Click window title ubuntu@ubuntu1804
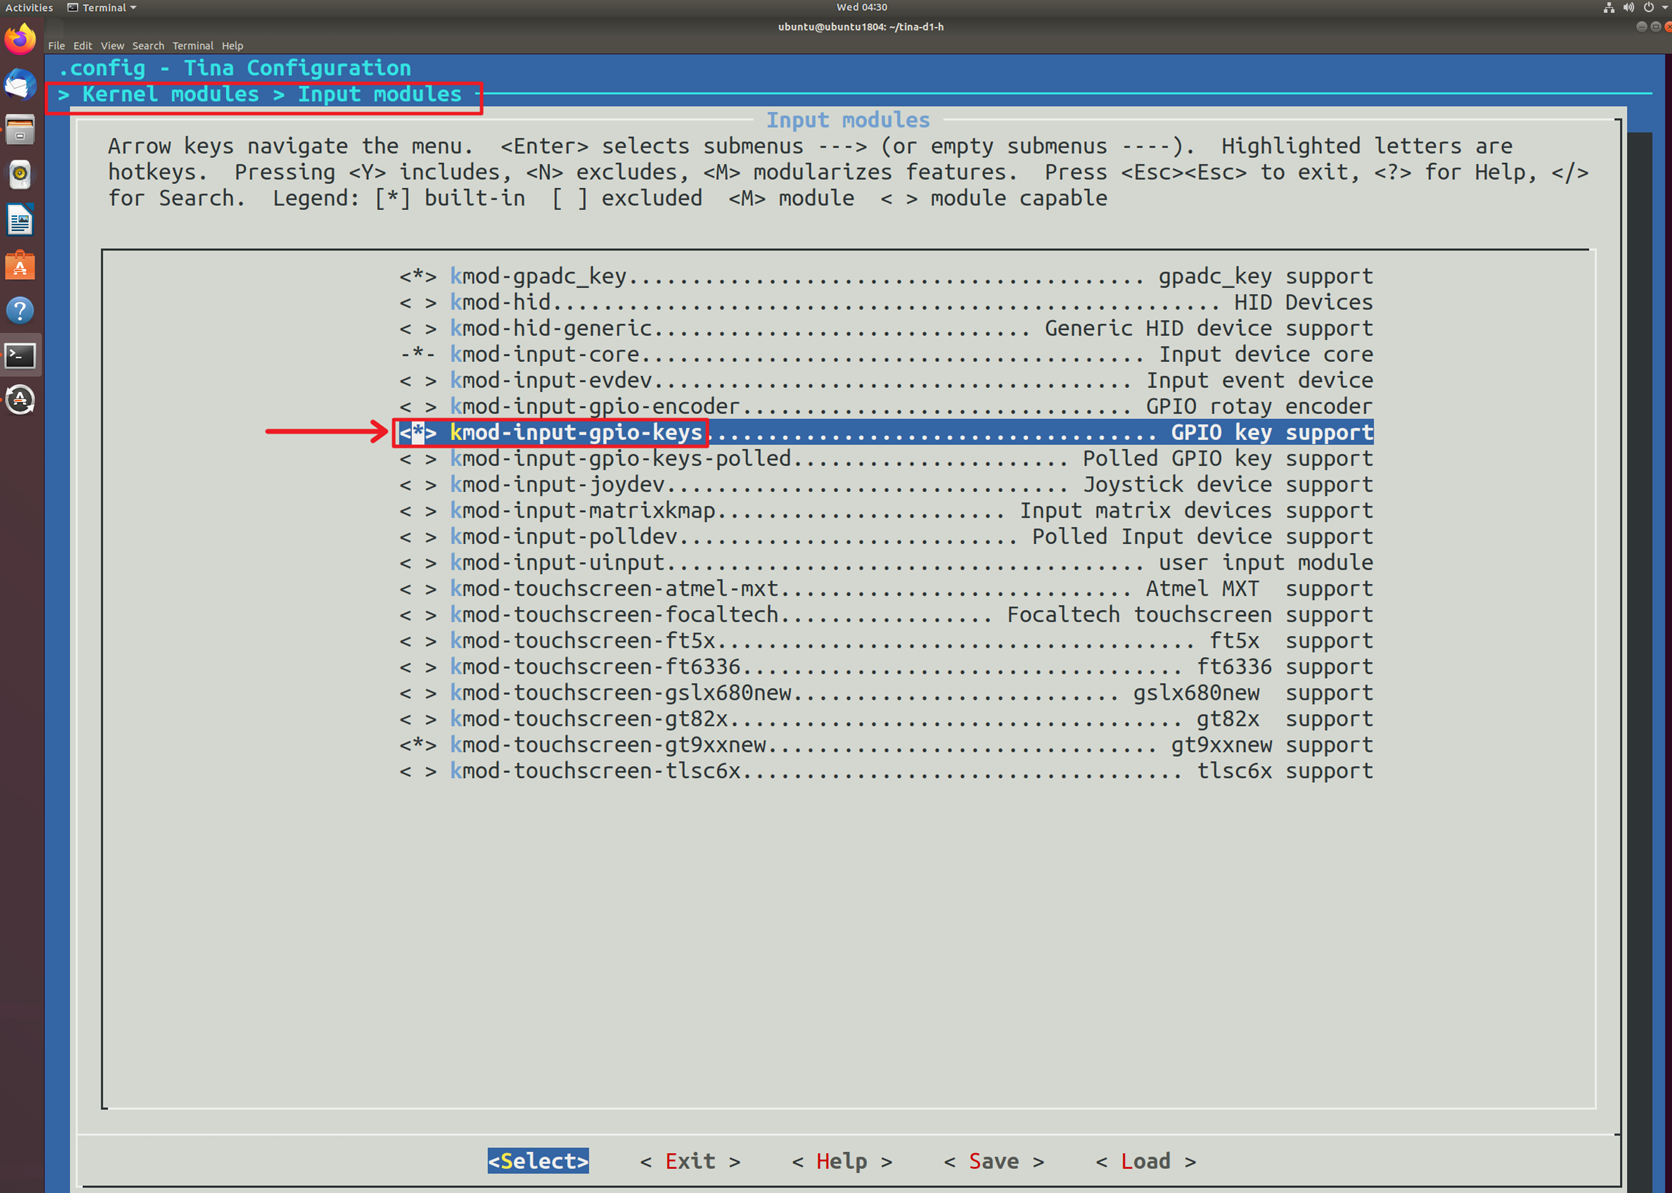The image size is (1672, 1193). tap(861, 27)
